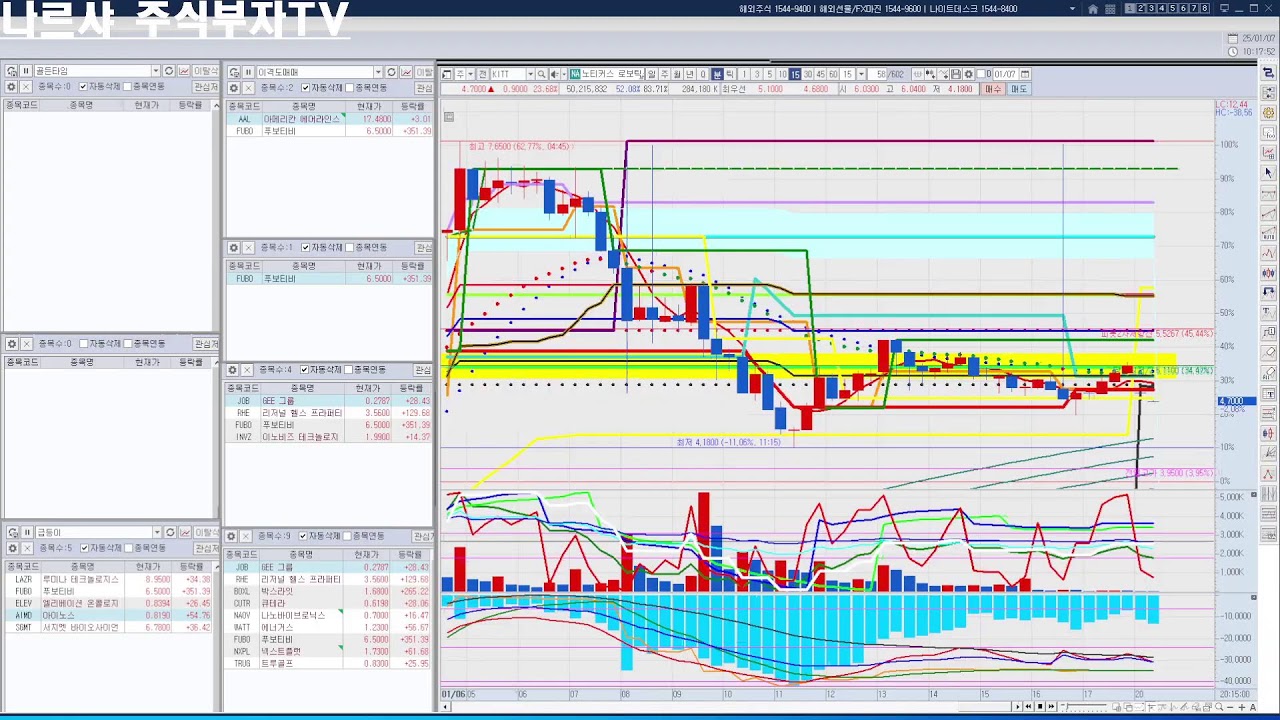Click chart icon in 골든타임 panel
This screenshot has height=720, width=1280.
tap(184, 71)
